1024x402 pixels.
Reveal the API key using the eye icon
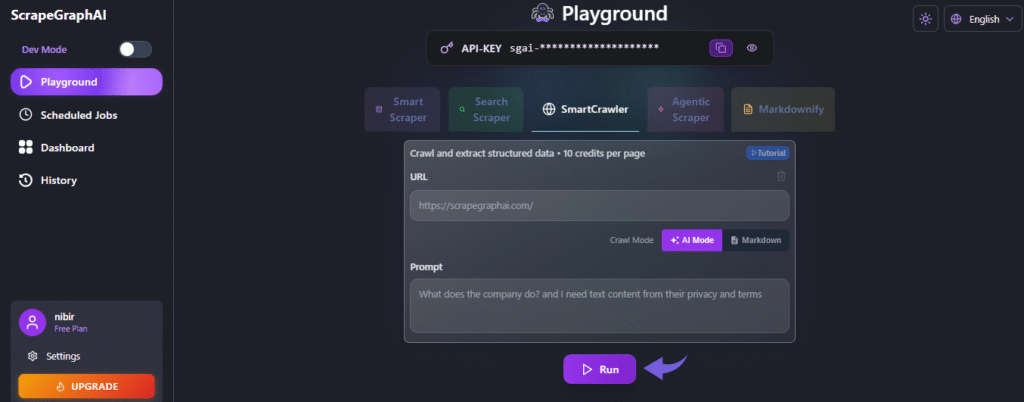click(751, 48)
